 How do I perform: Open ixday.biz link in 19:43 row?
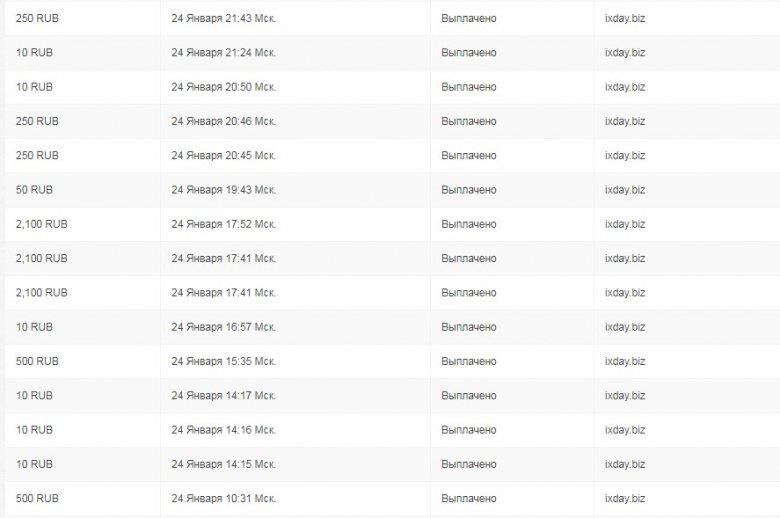(x=625, y=190)
